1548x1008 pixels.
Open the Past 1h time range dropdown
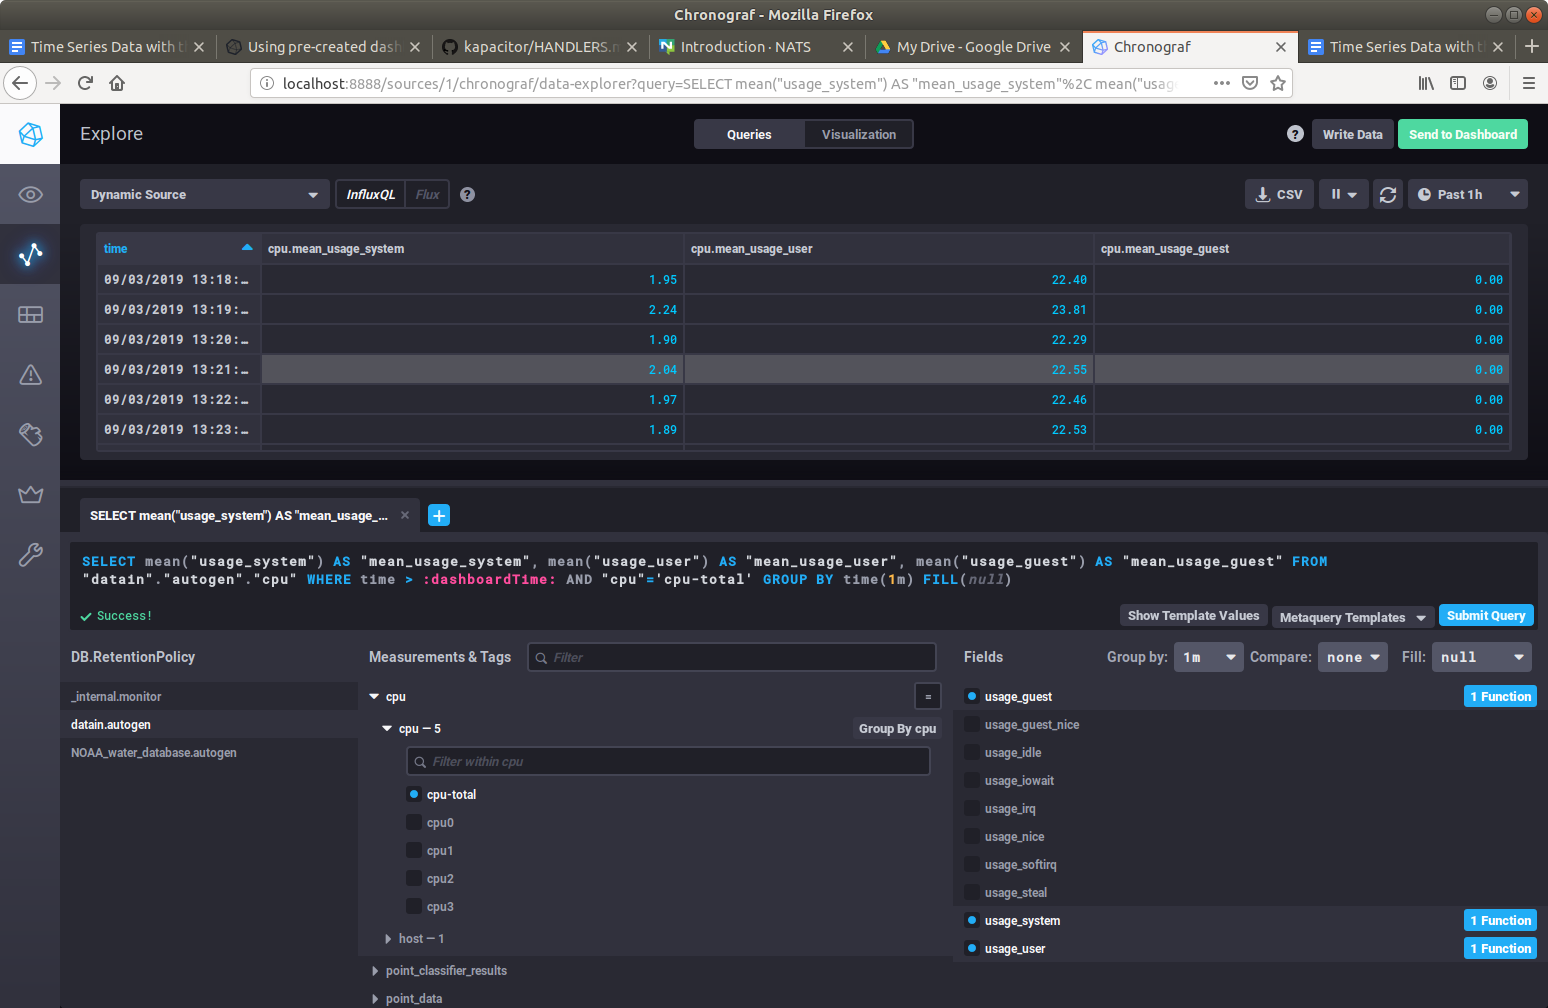(1468, 195)
